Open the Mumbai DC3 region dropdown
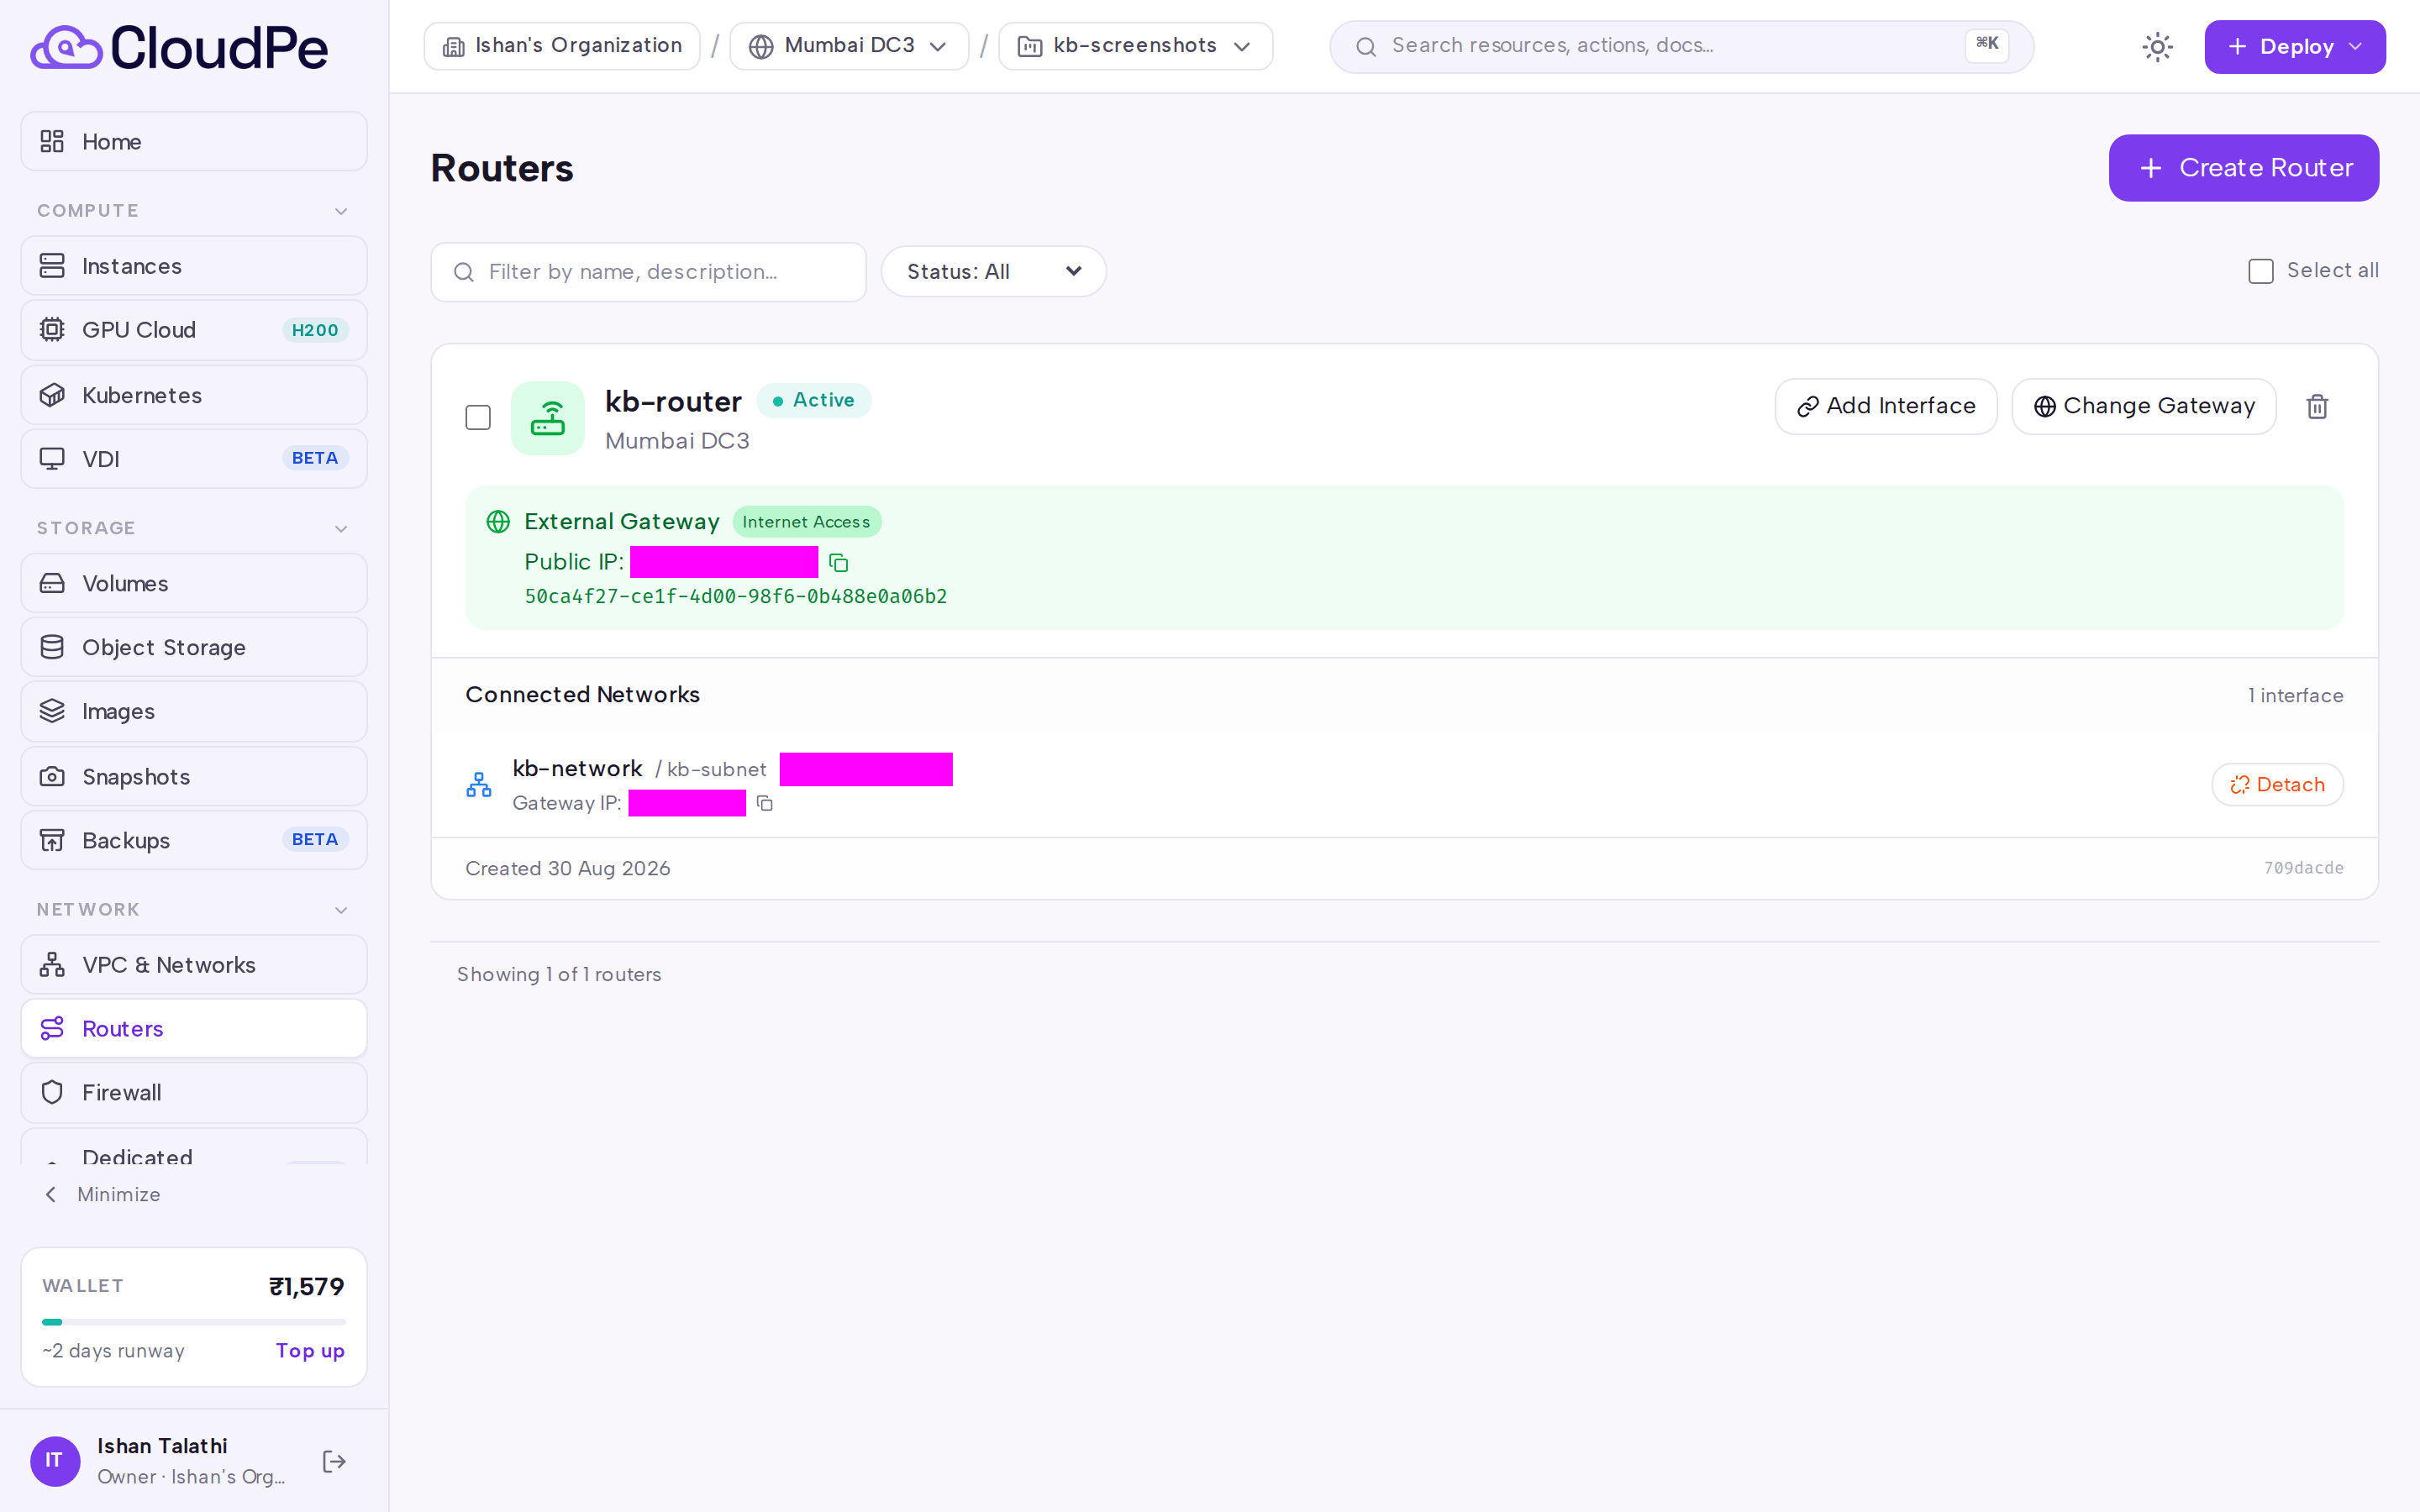The height and width of the screenshot is (1512, 2420). click(848, 46)
